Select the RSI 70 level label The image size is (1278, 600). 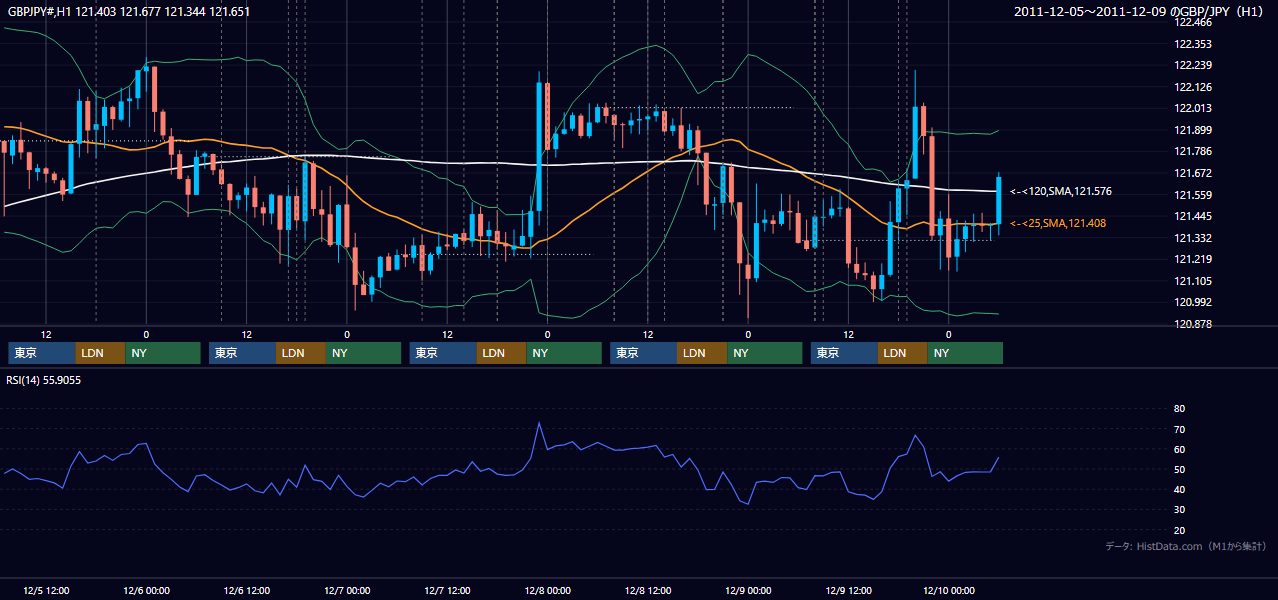1179,429
